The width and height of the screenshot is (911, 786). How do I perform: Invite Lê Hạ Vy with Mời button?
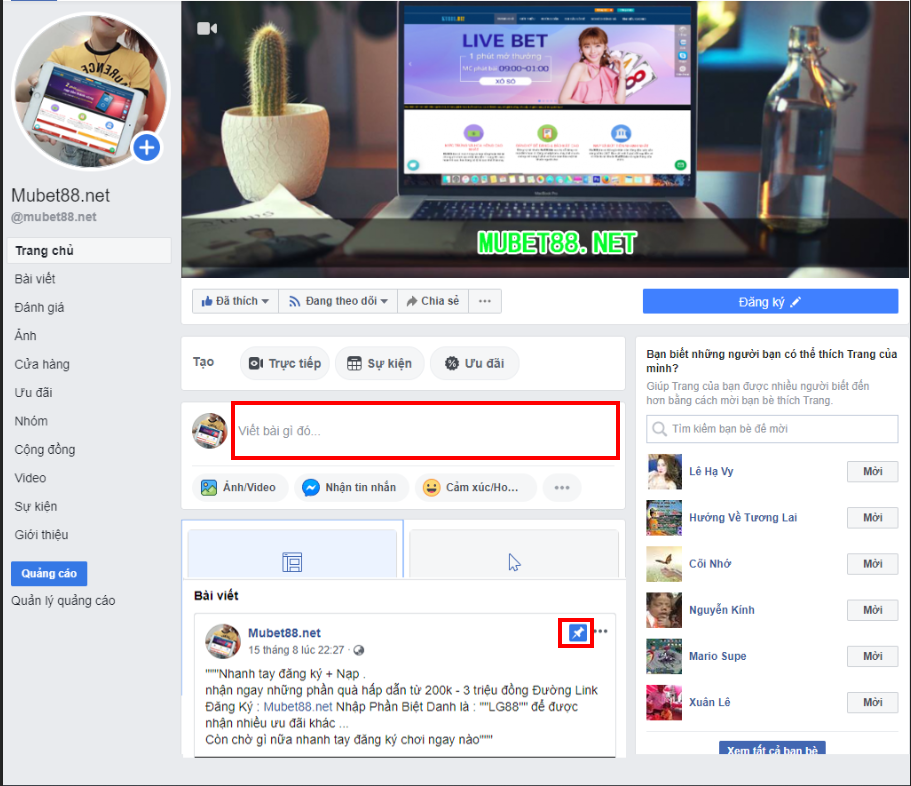872,472
